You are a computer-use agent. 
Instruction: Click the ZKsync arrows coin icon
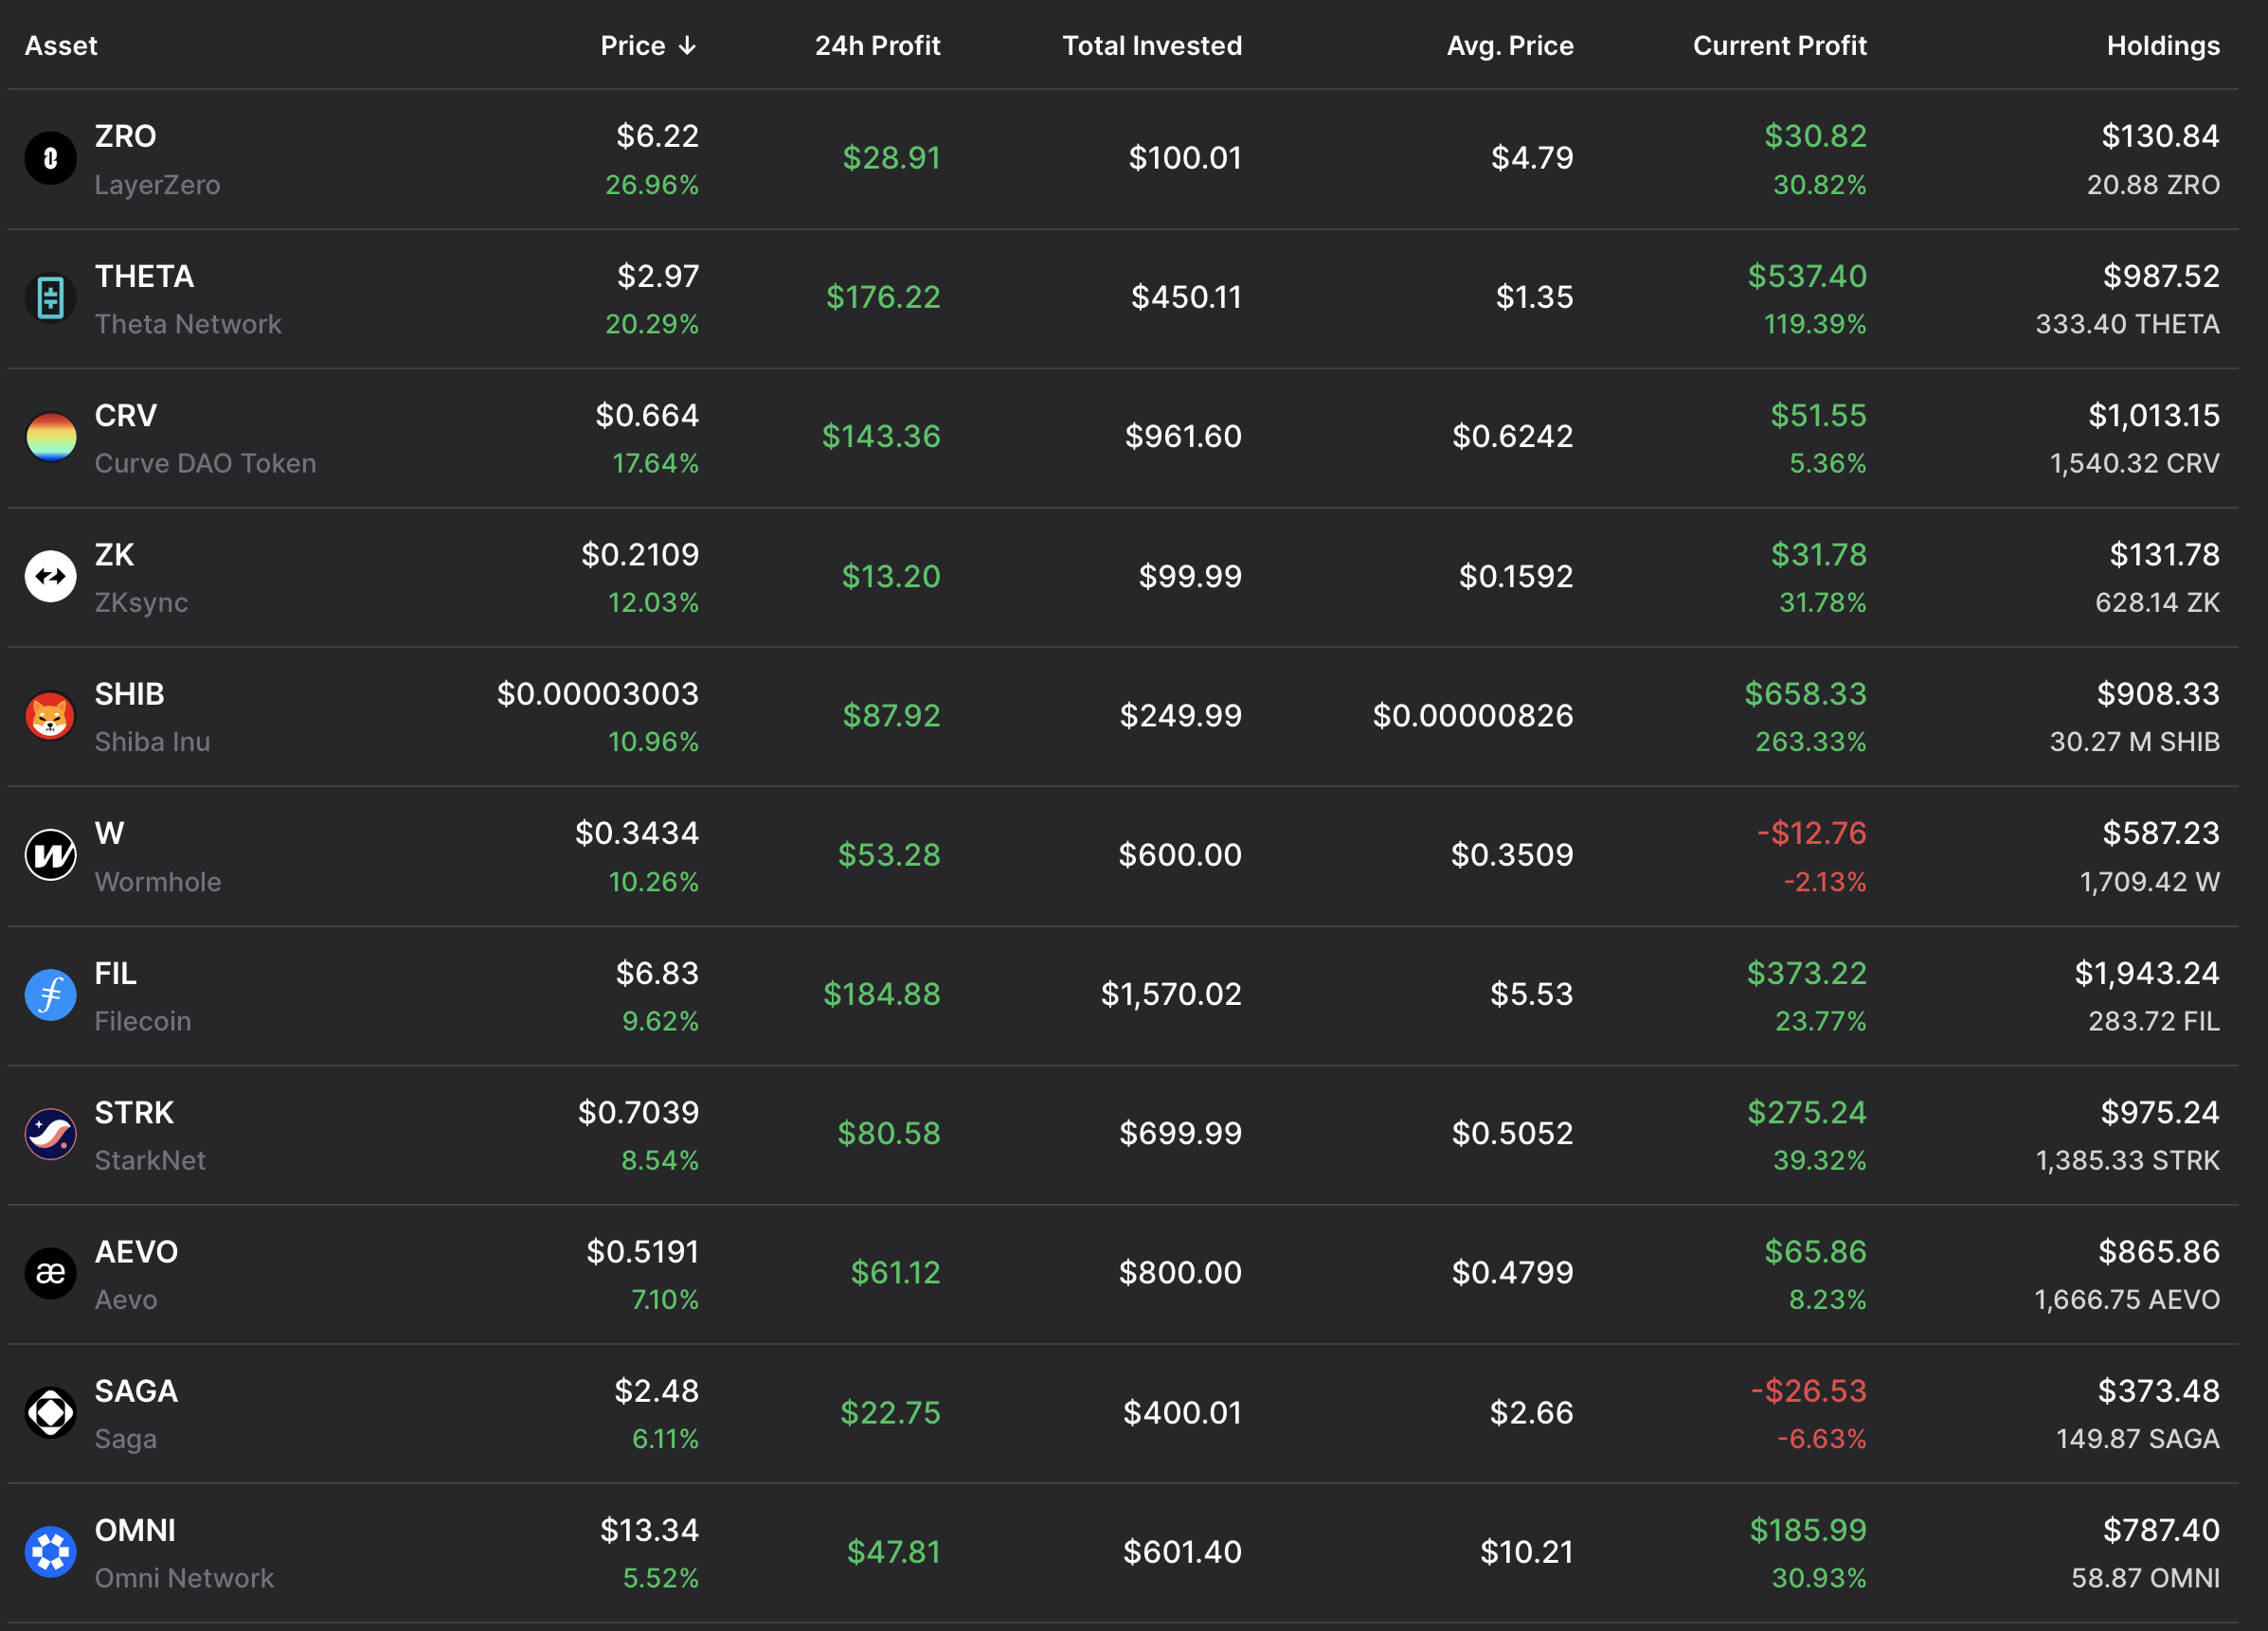[50, 577]
